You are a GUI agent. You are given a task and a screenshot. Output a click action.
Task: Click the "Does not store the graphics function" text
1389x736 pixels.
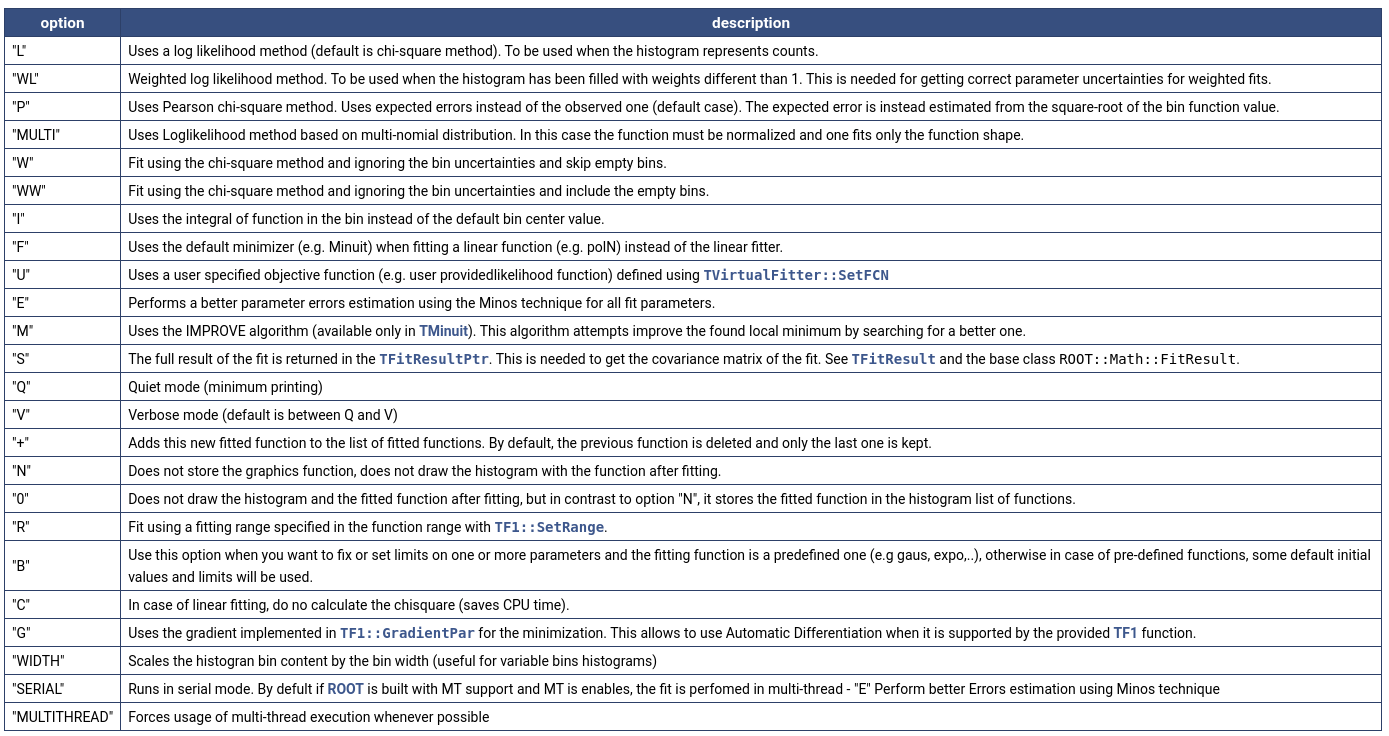click(424, 471)
